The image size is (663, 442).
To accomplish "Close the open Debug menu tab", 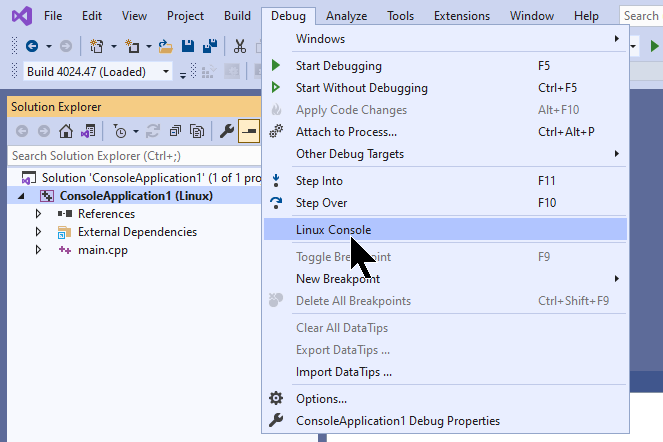I will (x=288, y=16).
